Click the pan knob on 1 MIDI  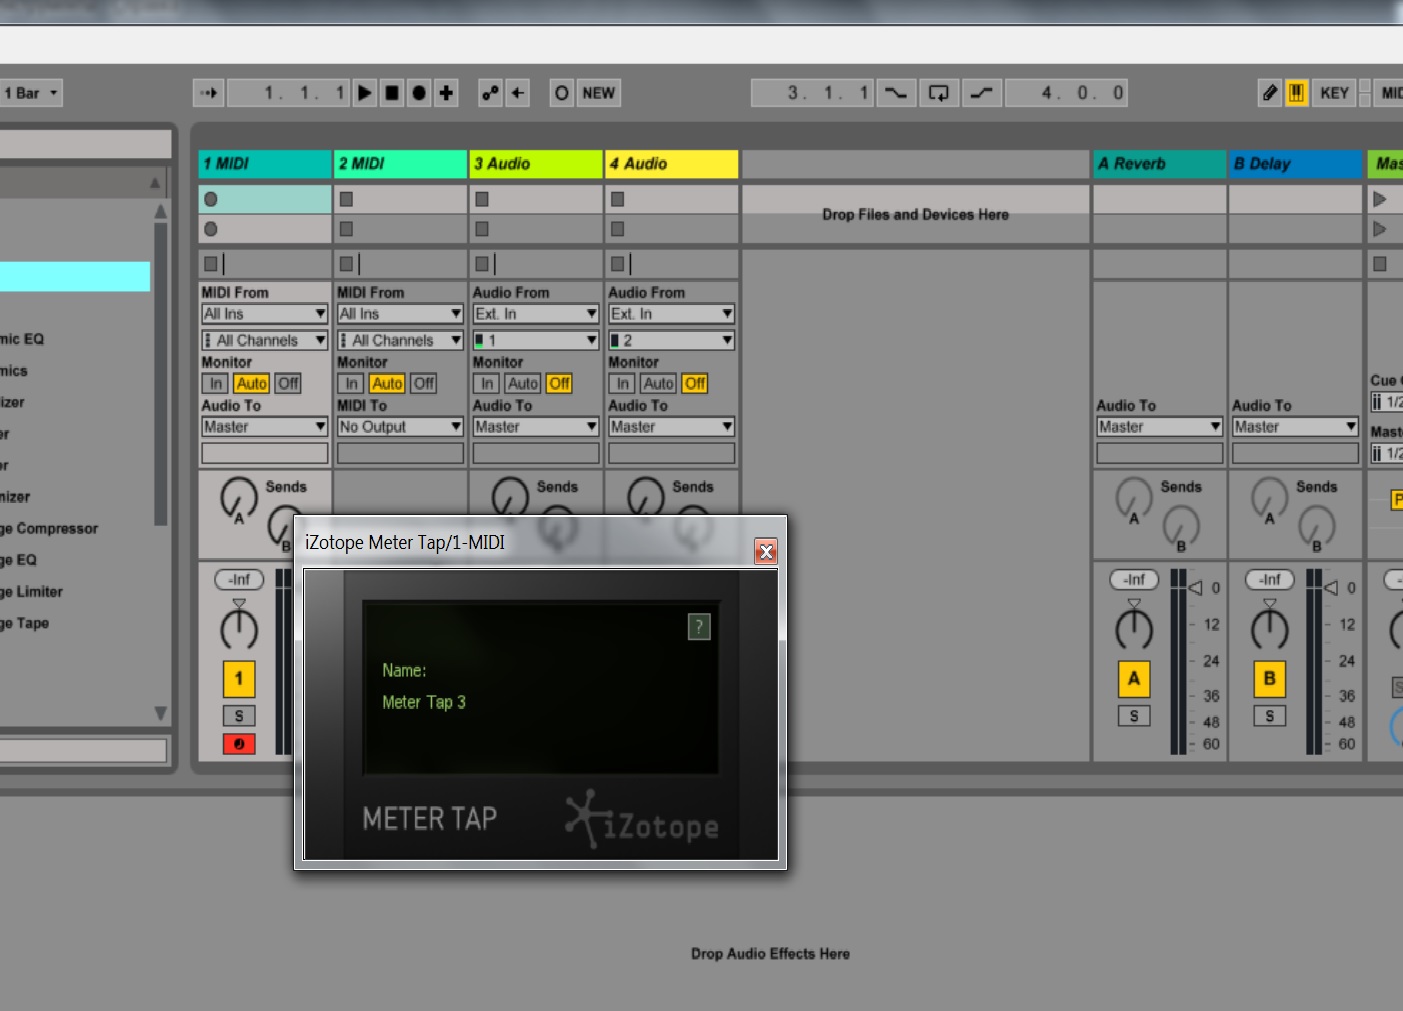pos(239,628)
